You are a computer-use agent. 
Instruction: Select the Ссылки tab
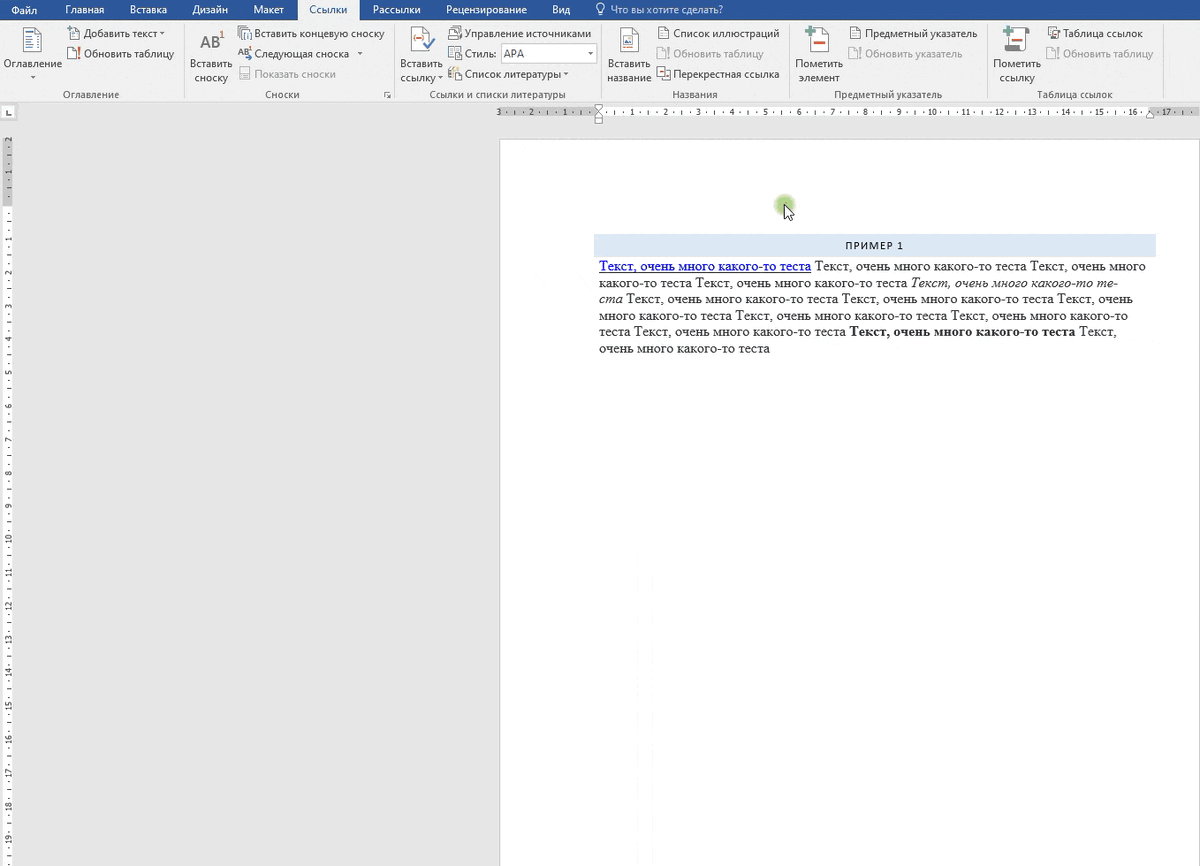[329, 10]
